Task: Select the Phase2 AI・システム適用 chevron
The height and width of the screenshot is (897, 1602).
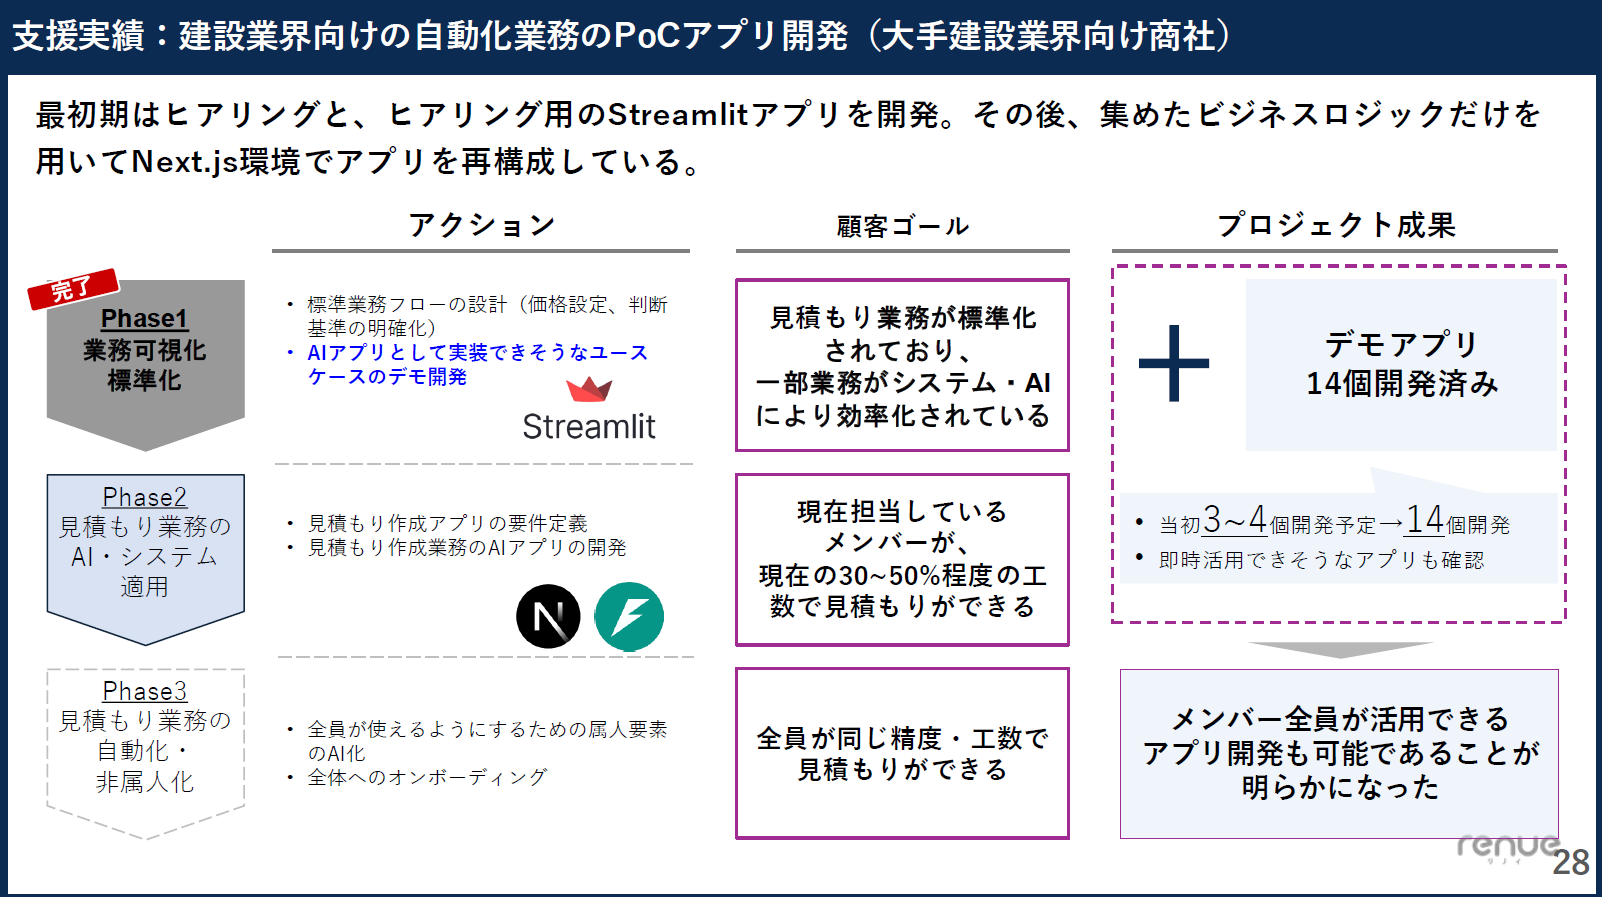Action: click(146, 559)
